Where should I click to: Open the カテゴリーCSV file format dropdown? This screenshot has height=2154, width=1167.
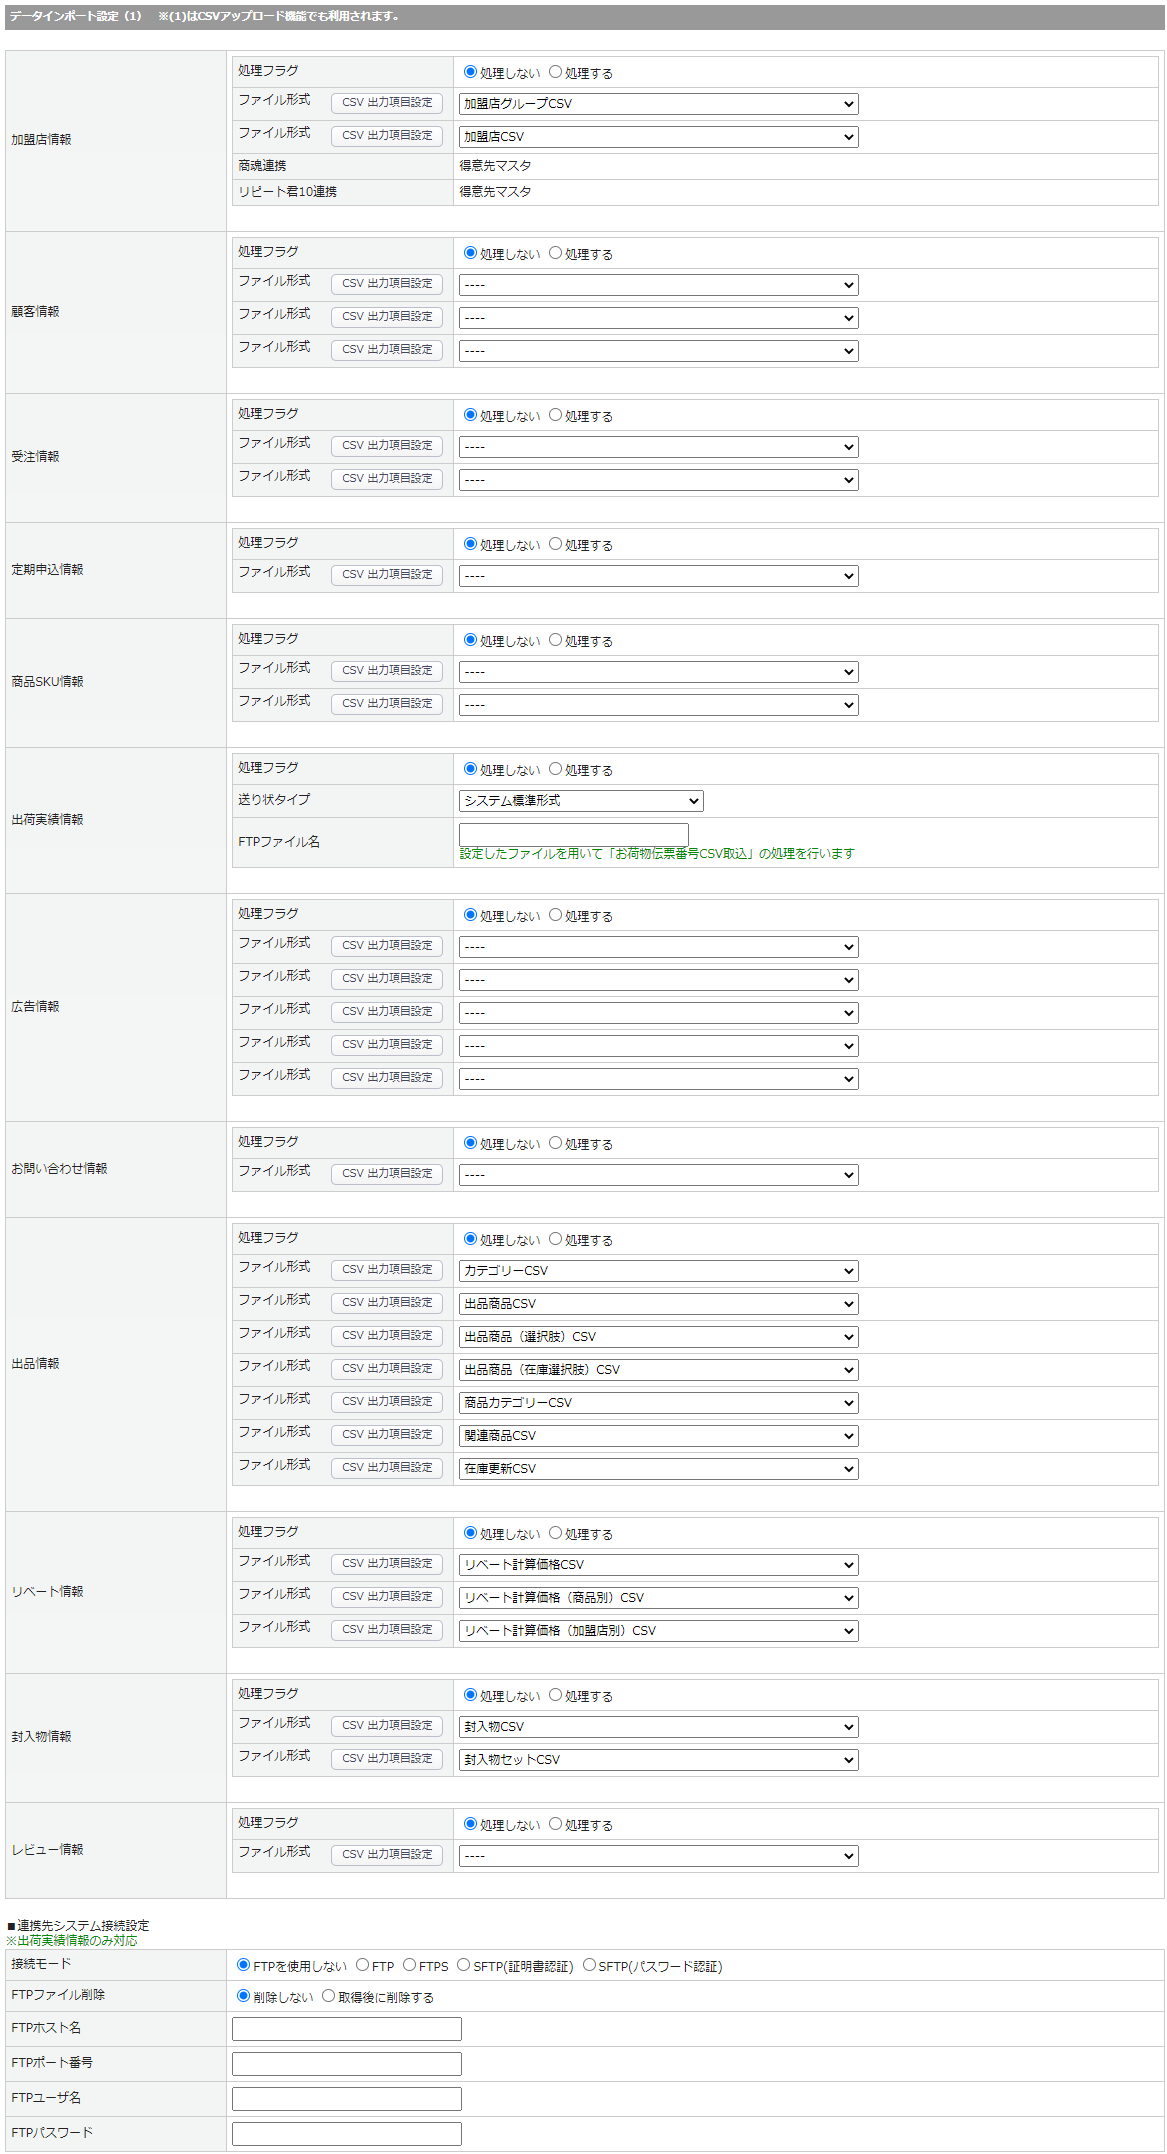[x=658, y=1271]
